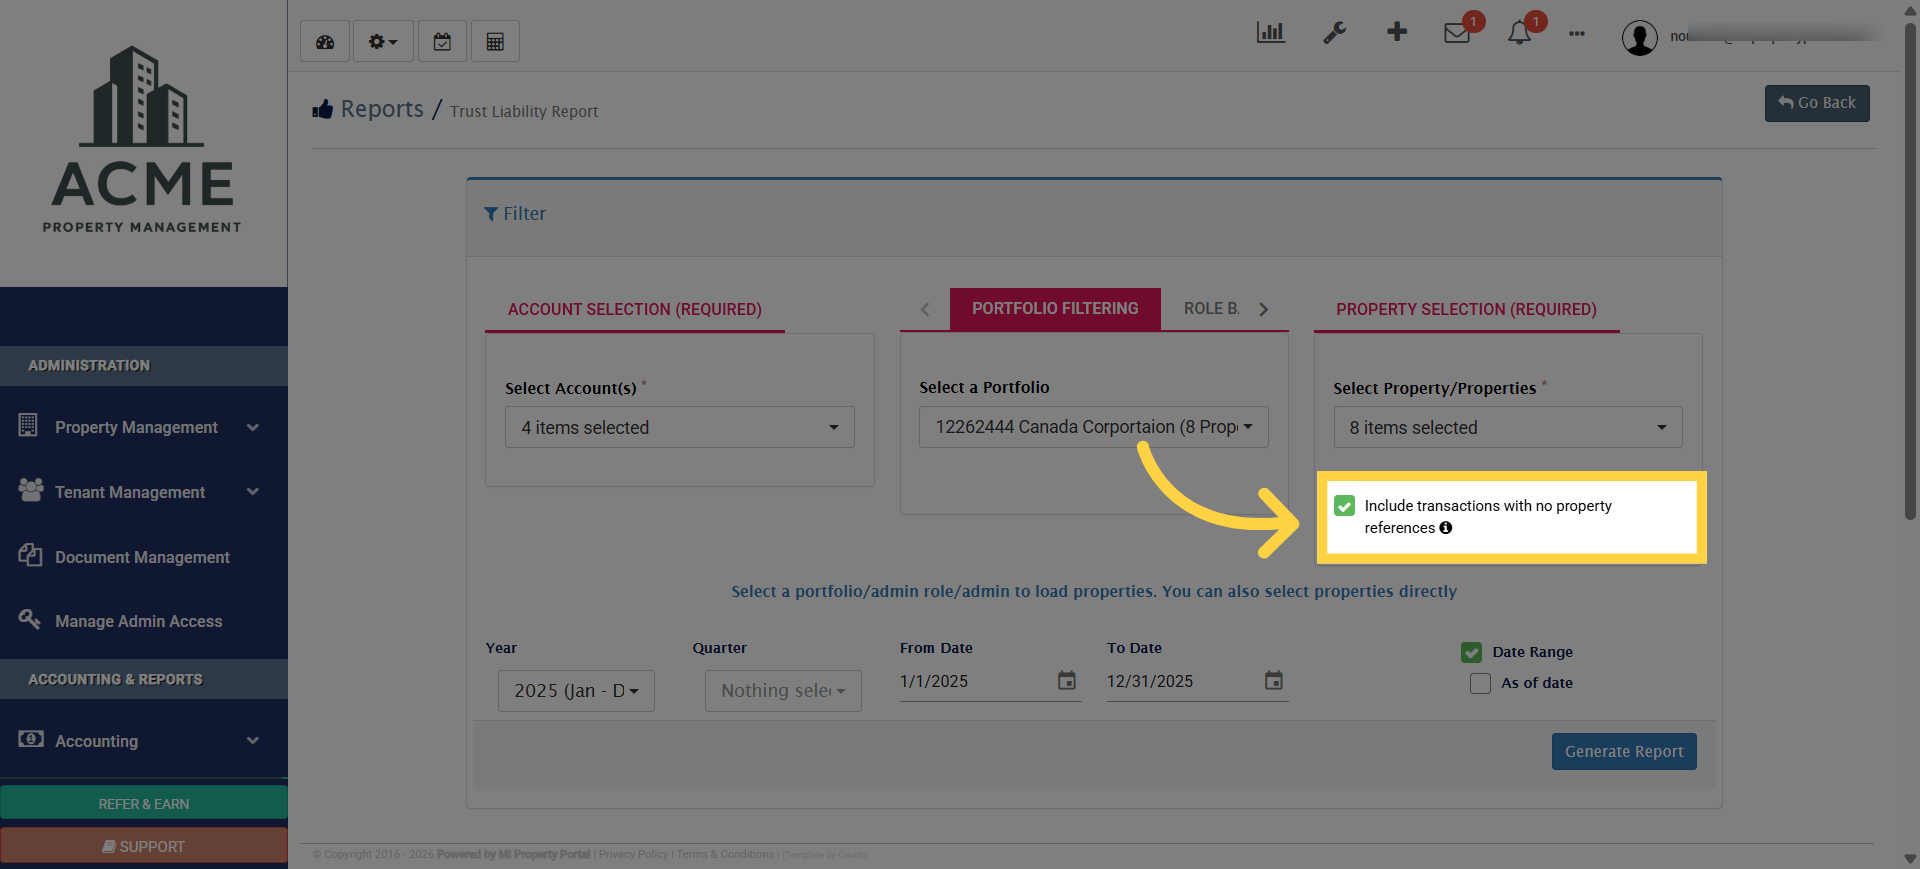The width and height of the screenshot is (1920, 869).
Task: Open the notifications bell icon
Action: pos(1519,33)
